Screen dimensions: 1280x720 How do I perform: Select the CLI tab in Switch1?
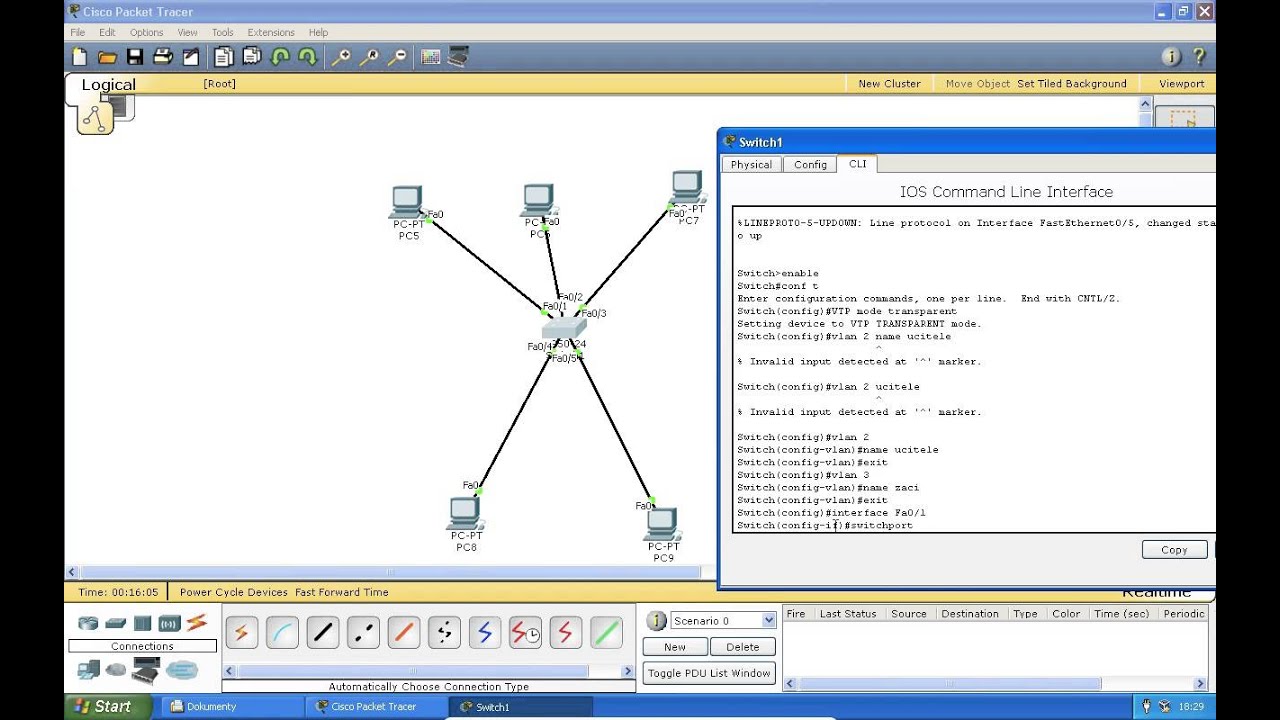[x=858, y=164]
